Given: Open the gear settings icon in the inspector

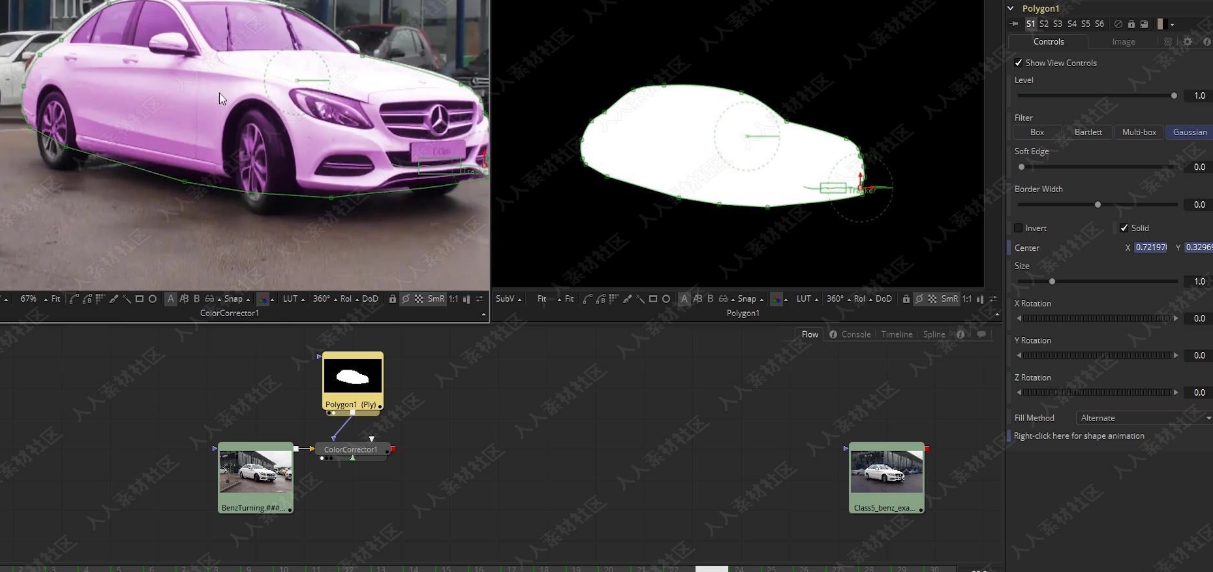Looking at the screenshot, I should coord(1187,42).
